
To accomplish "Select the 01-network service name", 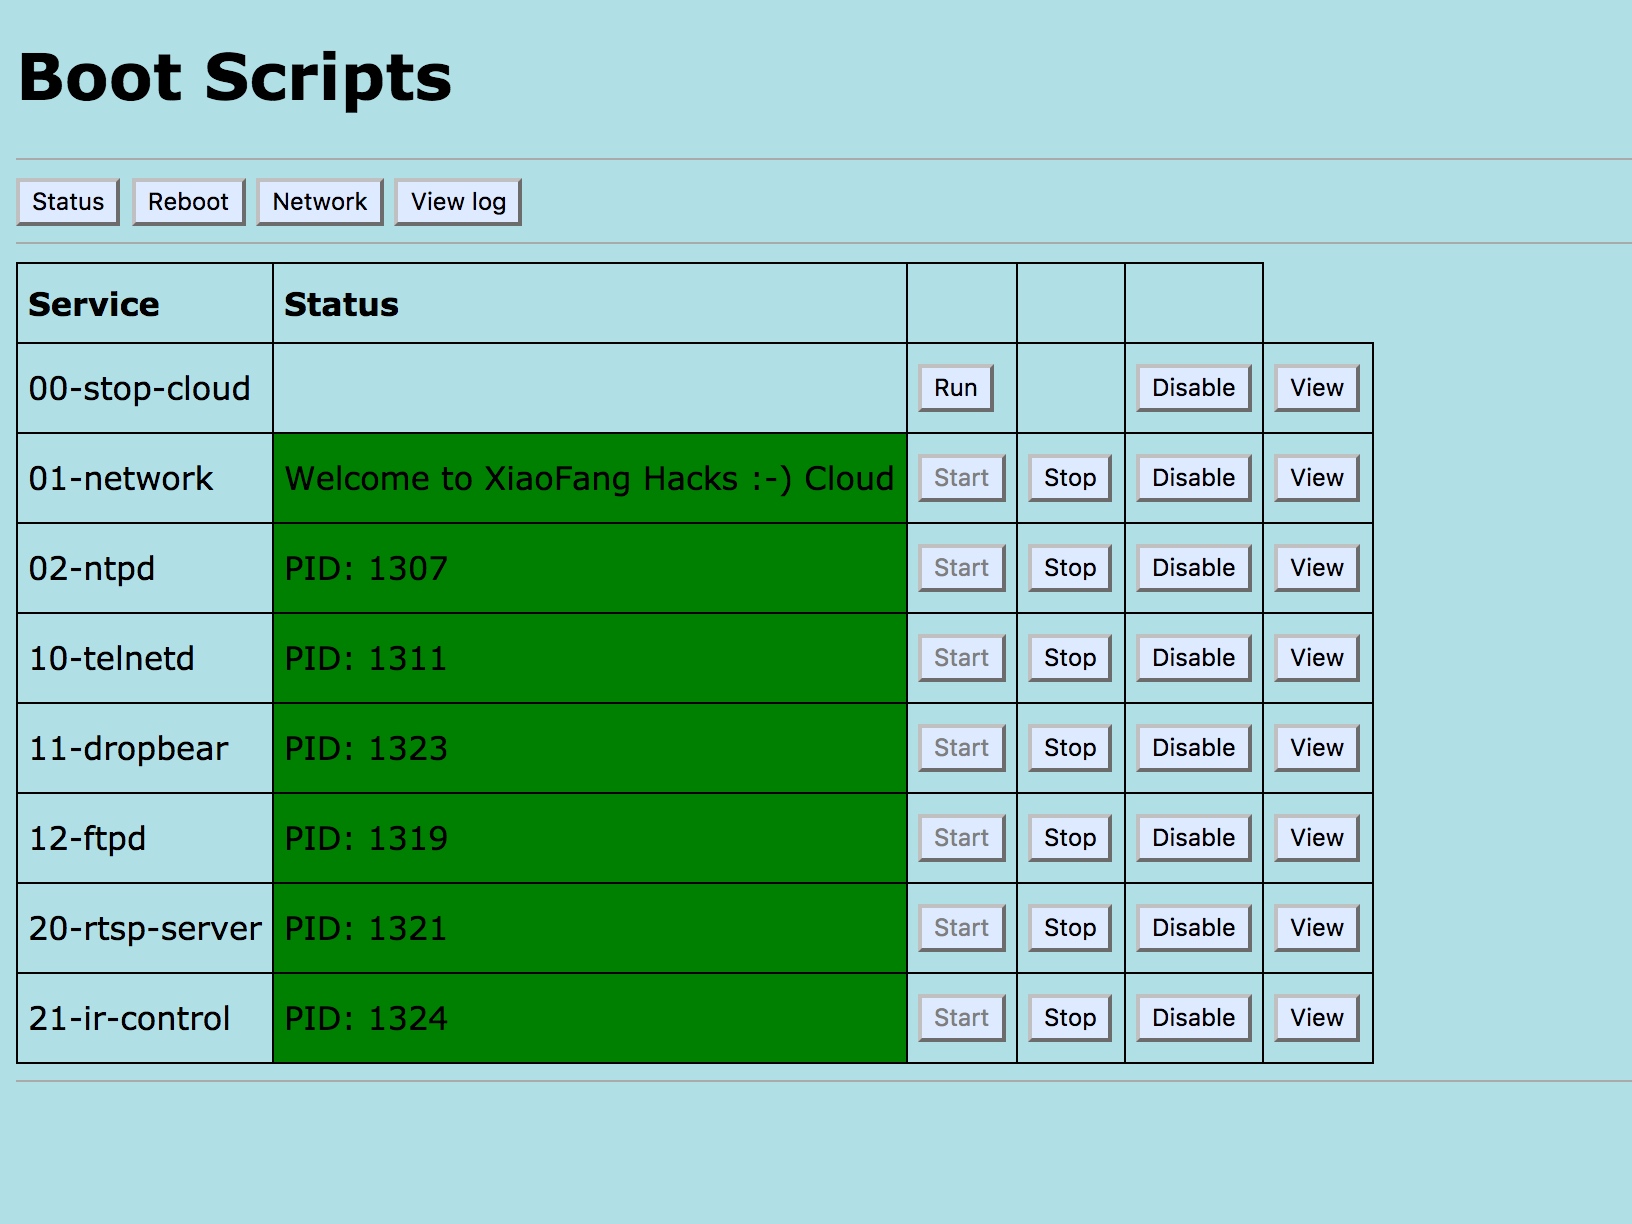I will [x=121, y=479].
